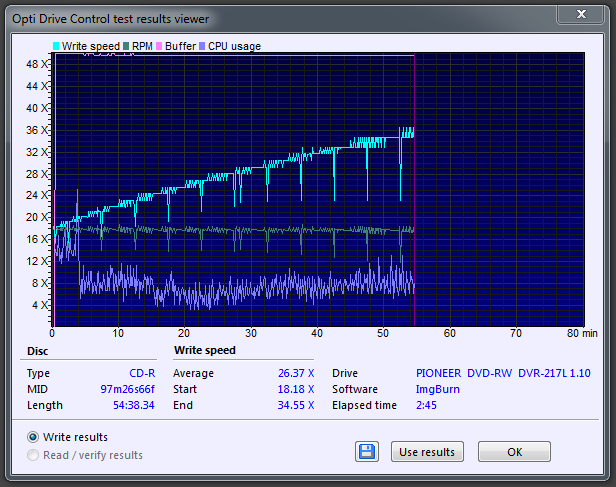616x487 pixels.
Task: Click the 48 X axis label
Action: pos(37,64)
